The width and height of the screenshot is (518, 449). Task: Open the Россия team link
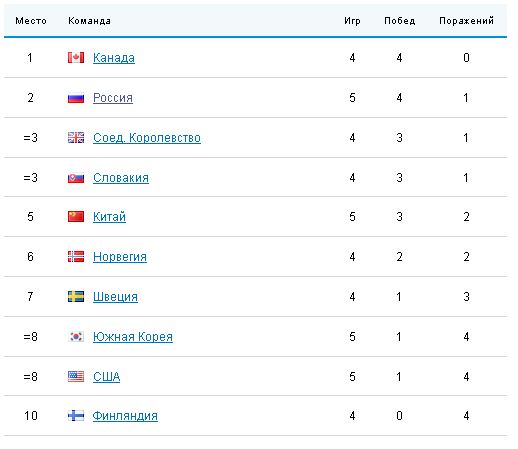[113, 98]
